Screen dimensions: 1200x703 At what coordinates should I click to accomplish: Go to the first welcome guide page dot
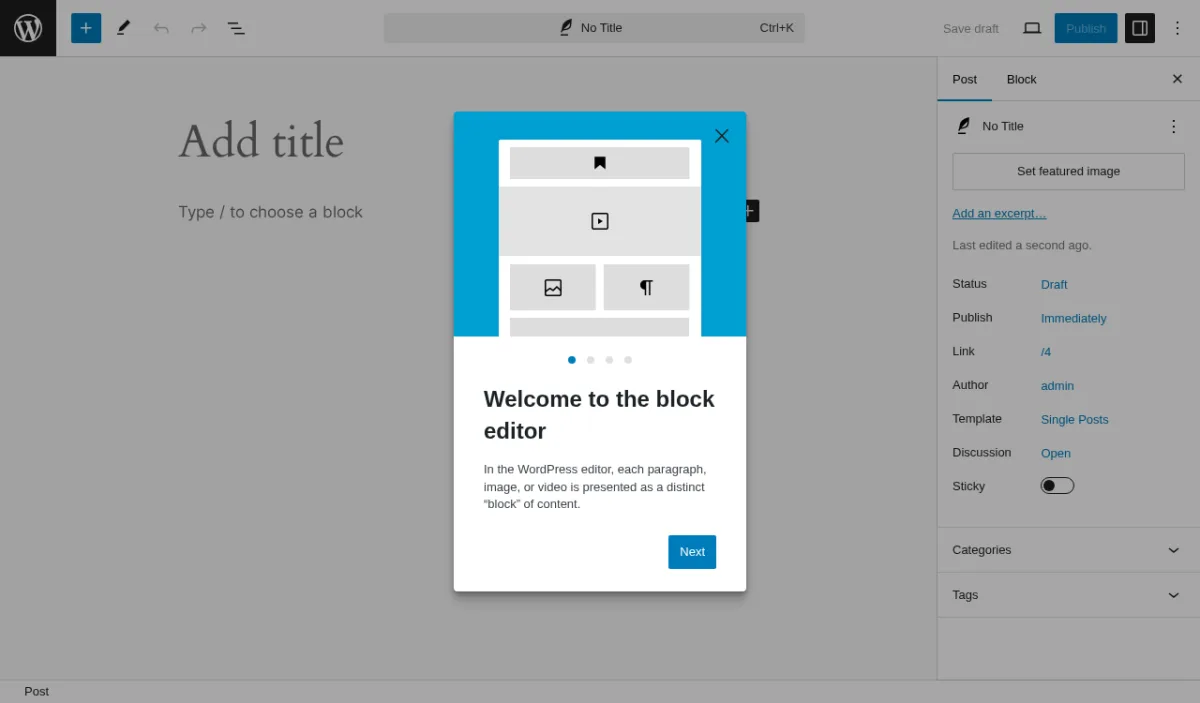[572, 360]
